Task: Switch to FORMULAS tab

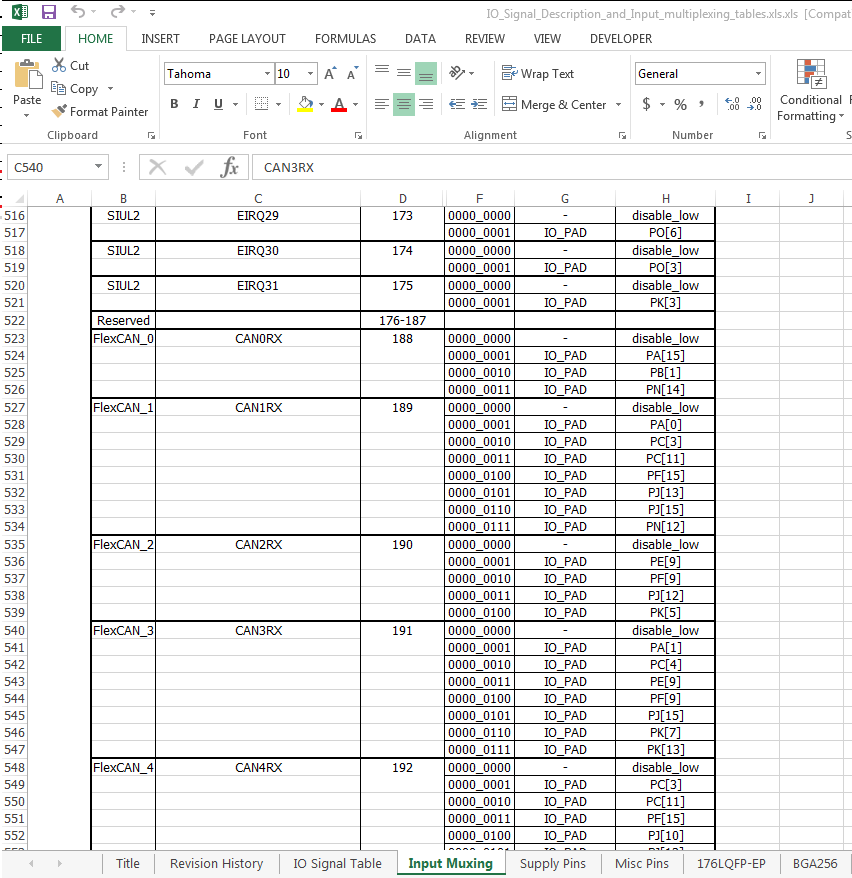Action: [x=345, y=39]
